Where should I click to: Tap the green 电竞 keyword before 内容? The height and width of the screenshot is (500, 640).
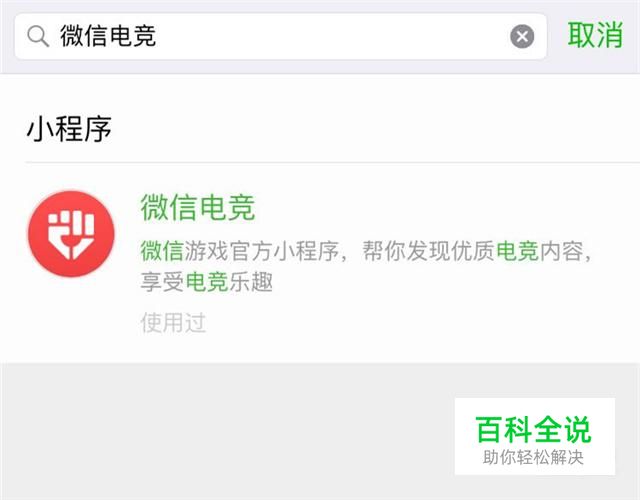pyautogui.click(x=517, y=251)
